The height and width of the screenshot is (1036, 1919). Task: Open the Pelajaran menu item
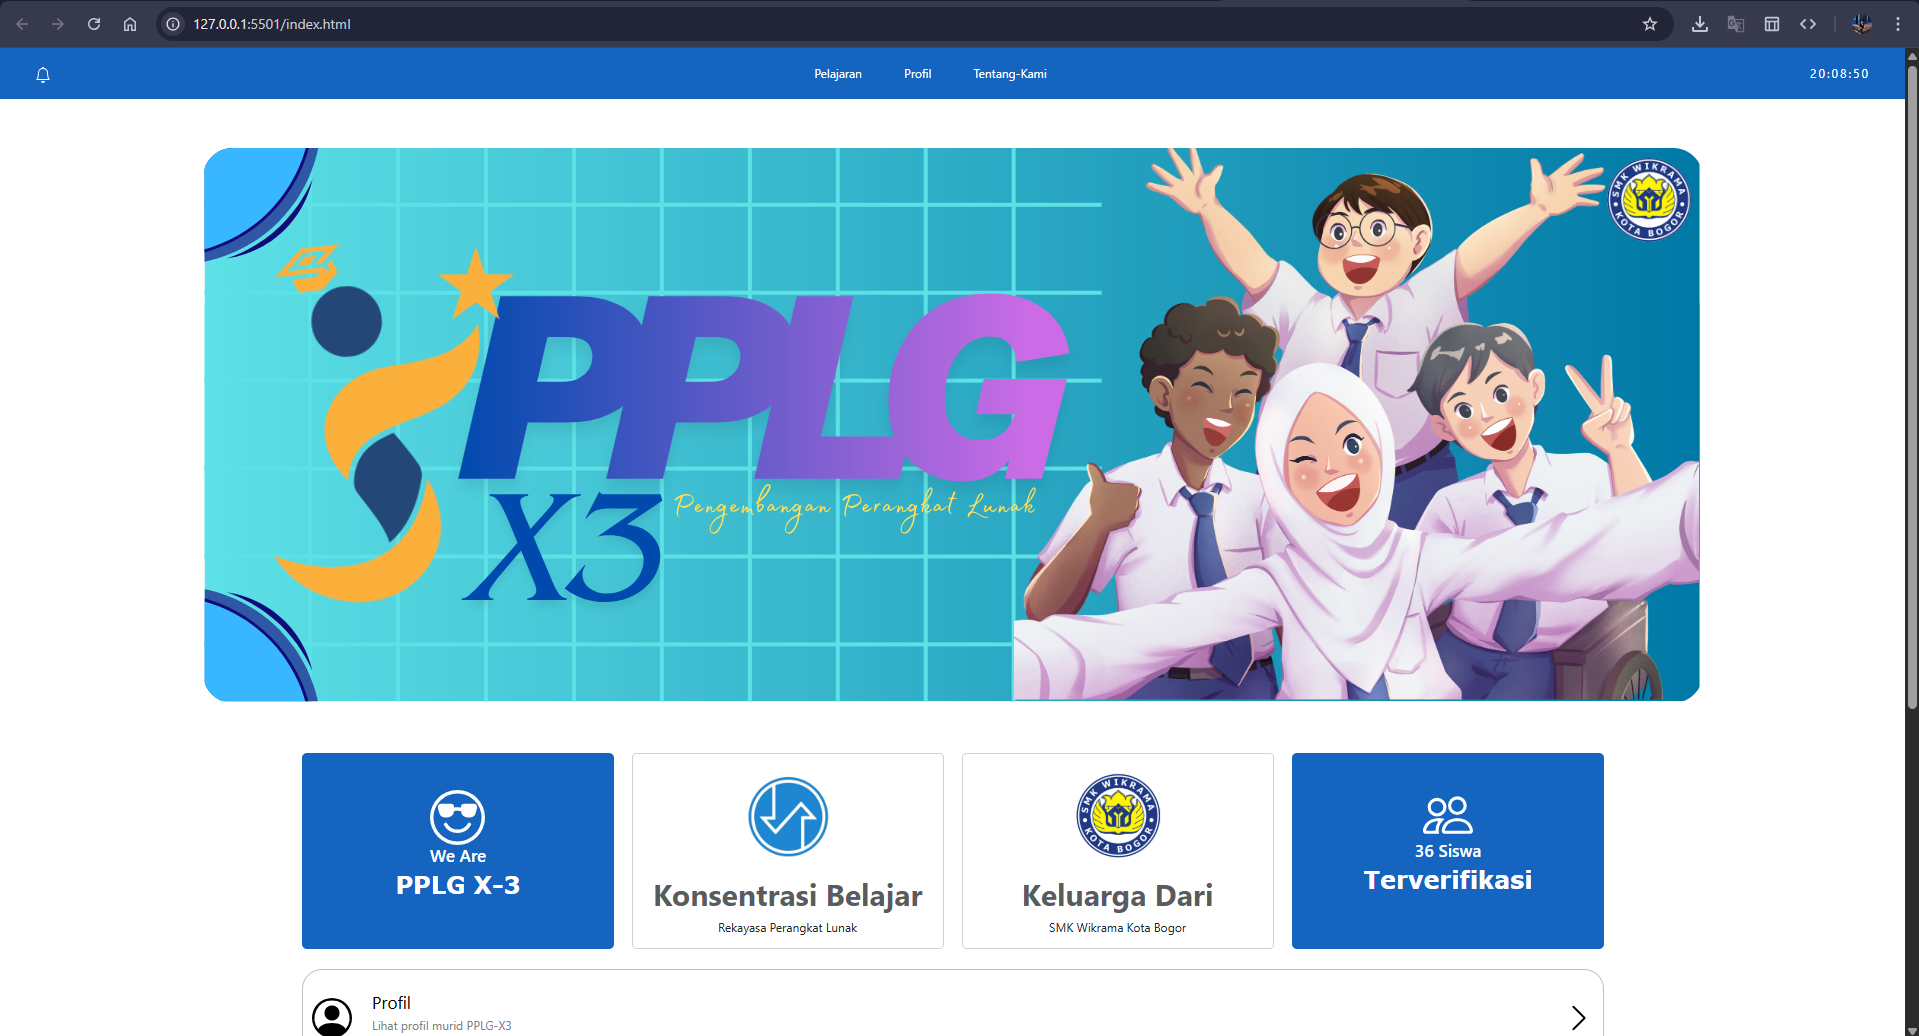837,73
